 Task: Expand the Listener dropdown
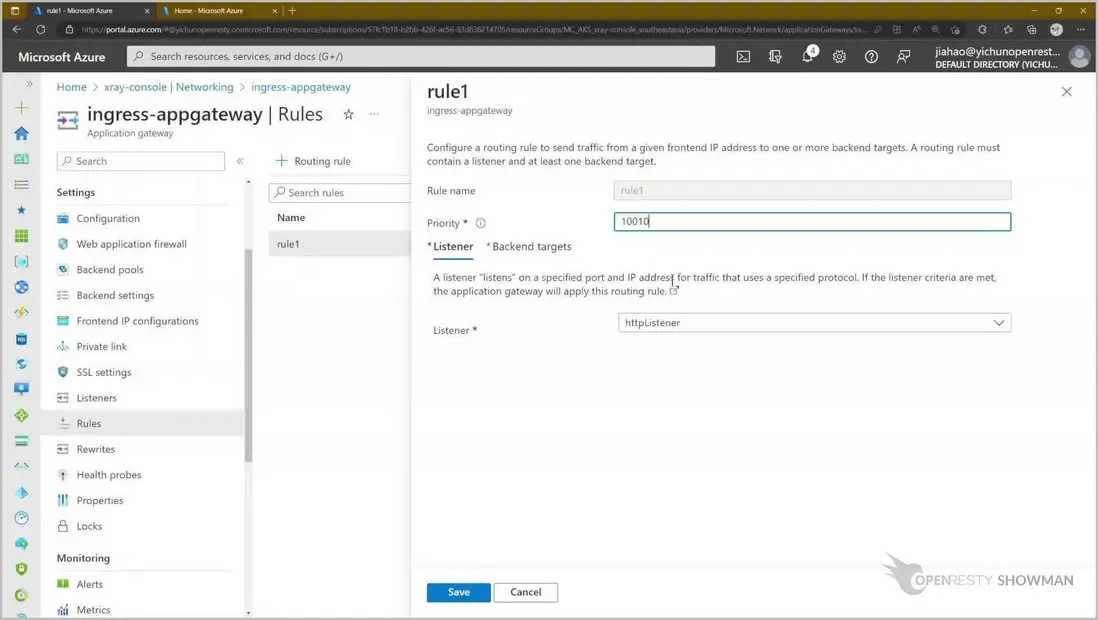point(814,323)
